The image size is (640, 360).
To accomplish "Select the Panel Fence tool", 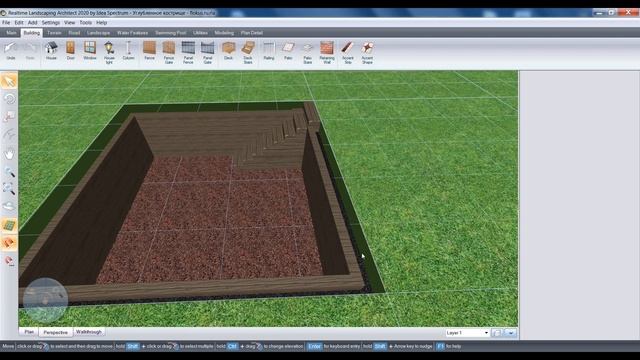I will tap(188, 53).
